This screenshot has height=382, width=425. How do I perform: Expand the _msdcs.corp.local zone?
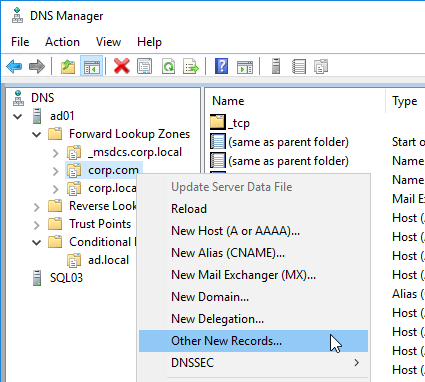point(55,153)
